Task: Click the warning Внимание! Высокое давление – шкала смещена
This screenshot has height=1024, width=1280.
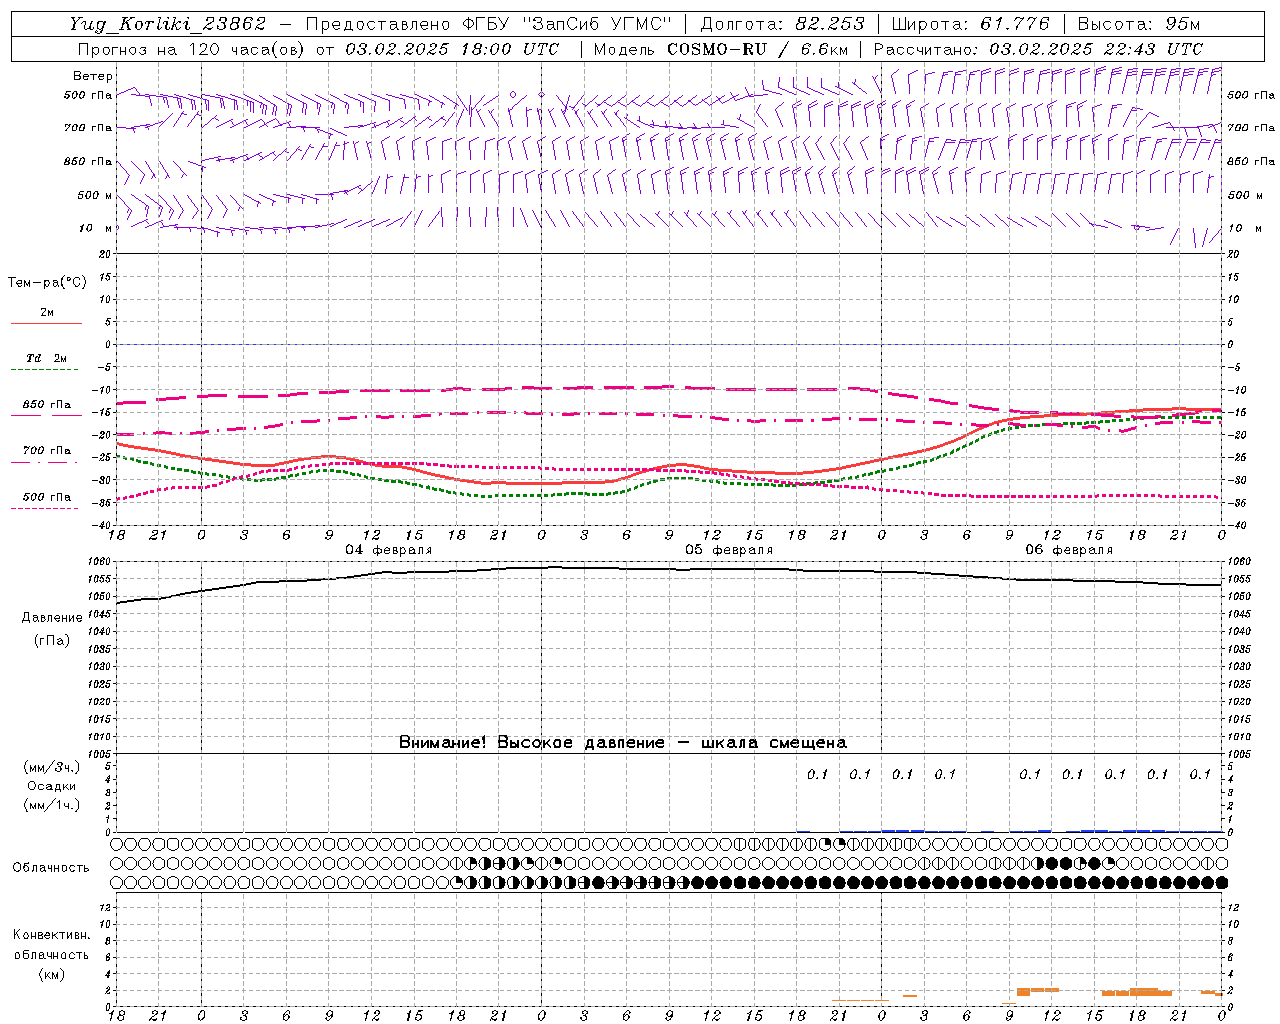Action: (622, 743)
